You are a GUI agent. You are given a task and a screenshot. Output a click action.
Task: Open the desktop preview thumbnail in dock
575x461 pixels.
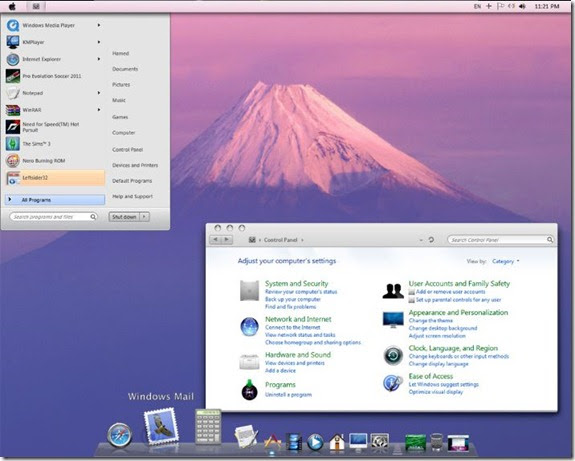click(x=458, y=443)
